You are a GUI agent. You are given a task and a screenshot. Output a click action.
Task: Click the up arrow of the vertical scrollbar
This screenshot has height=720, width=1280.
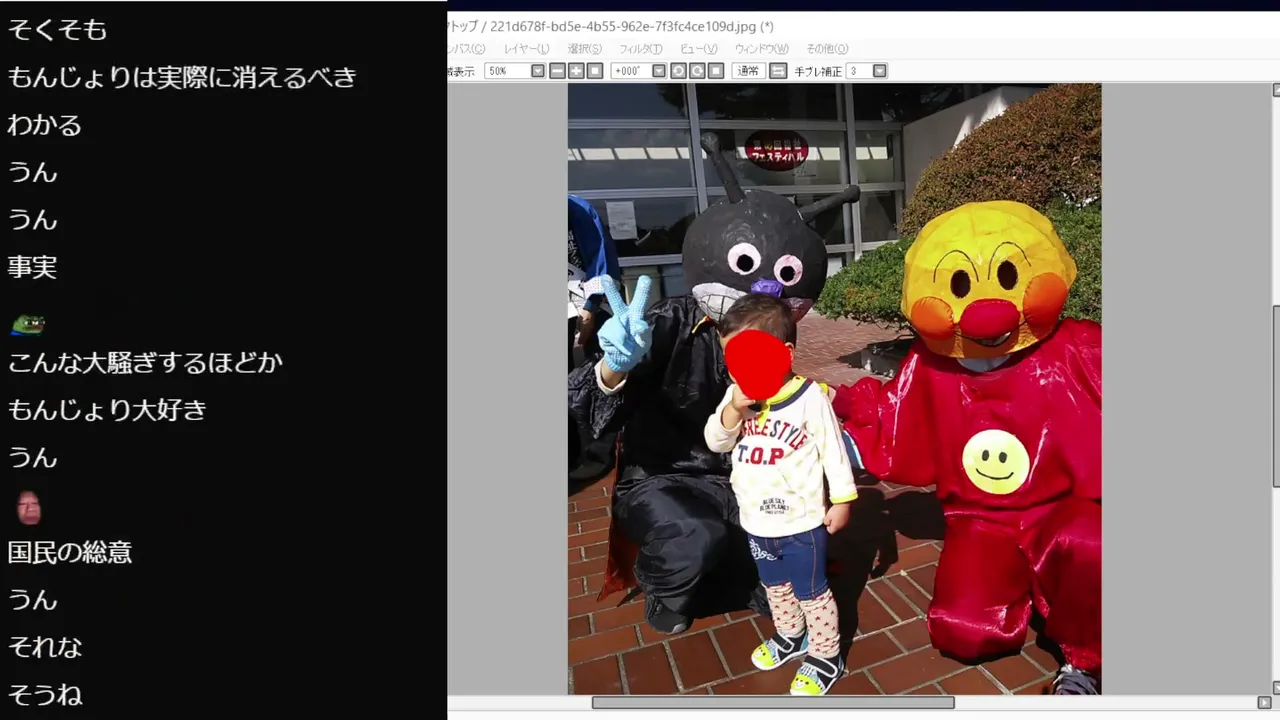tap(1276, 90)
